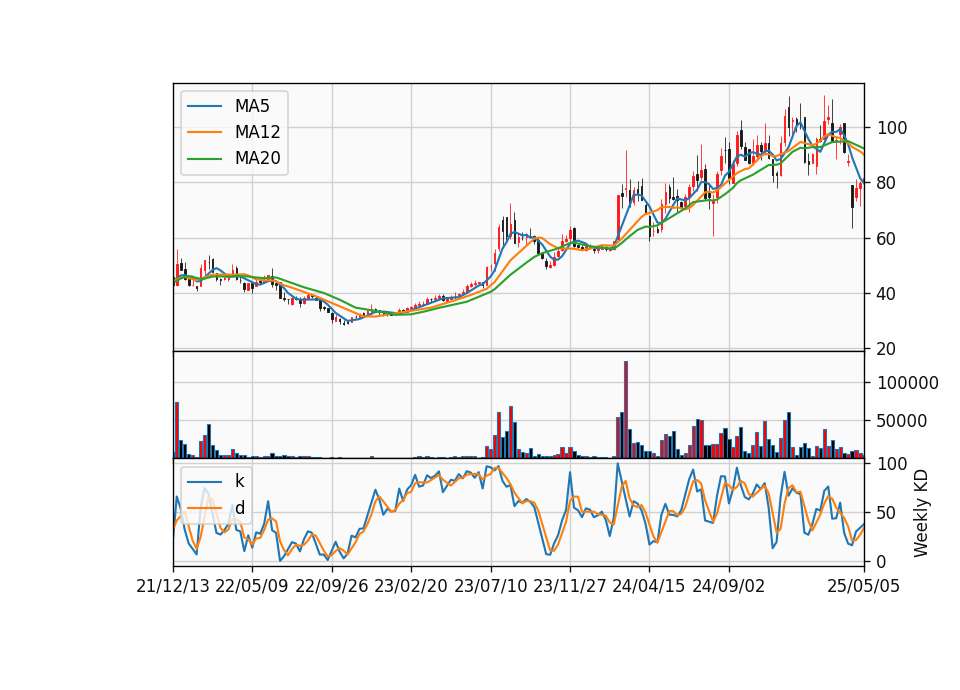Click the 24/09/02 date tick label
This screenshot has height=690, width=960.
click(x=729, y=586)
